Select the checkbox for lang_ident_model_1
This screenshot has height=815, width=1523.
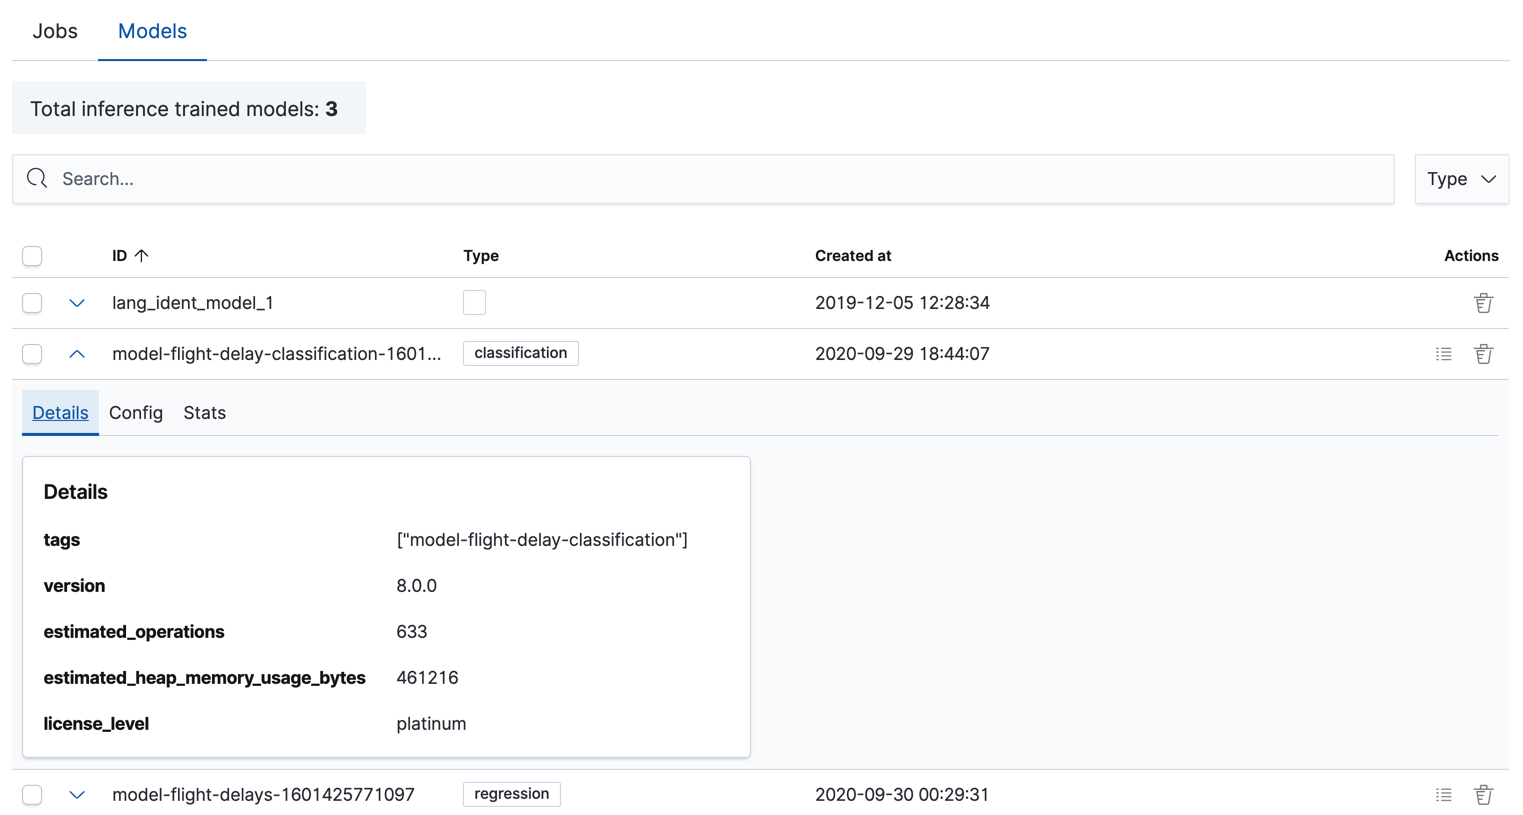[x=31, y=302]
